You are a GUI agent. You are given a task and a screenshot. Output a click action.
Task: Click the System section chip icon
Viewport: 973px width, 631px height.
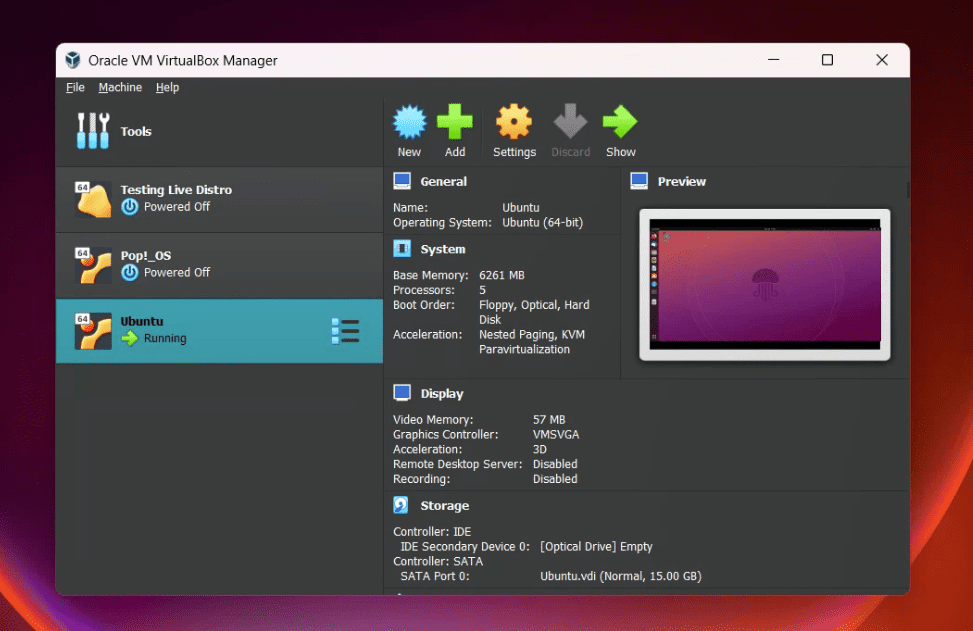[x=402, y=249]
